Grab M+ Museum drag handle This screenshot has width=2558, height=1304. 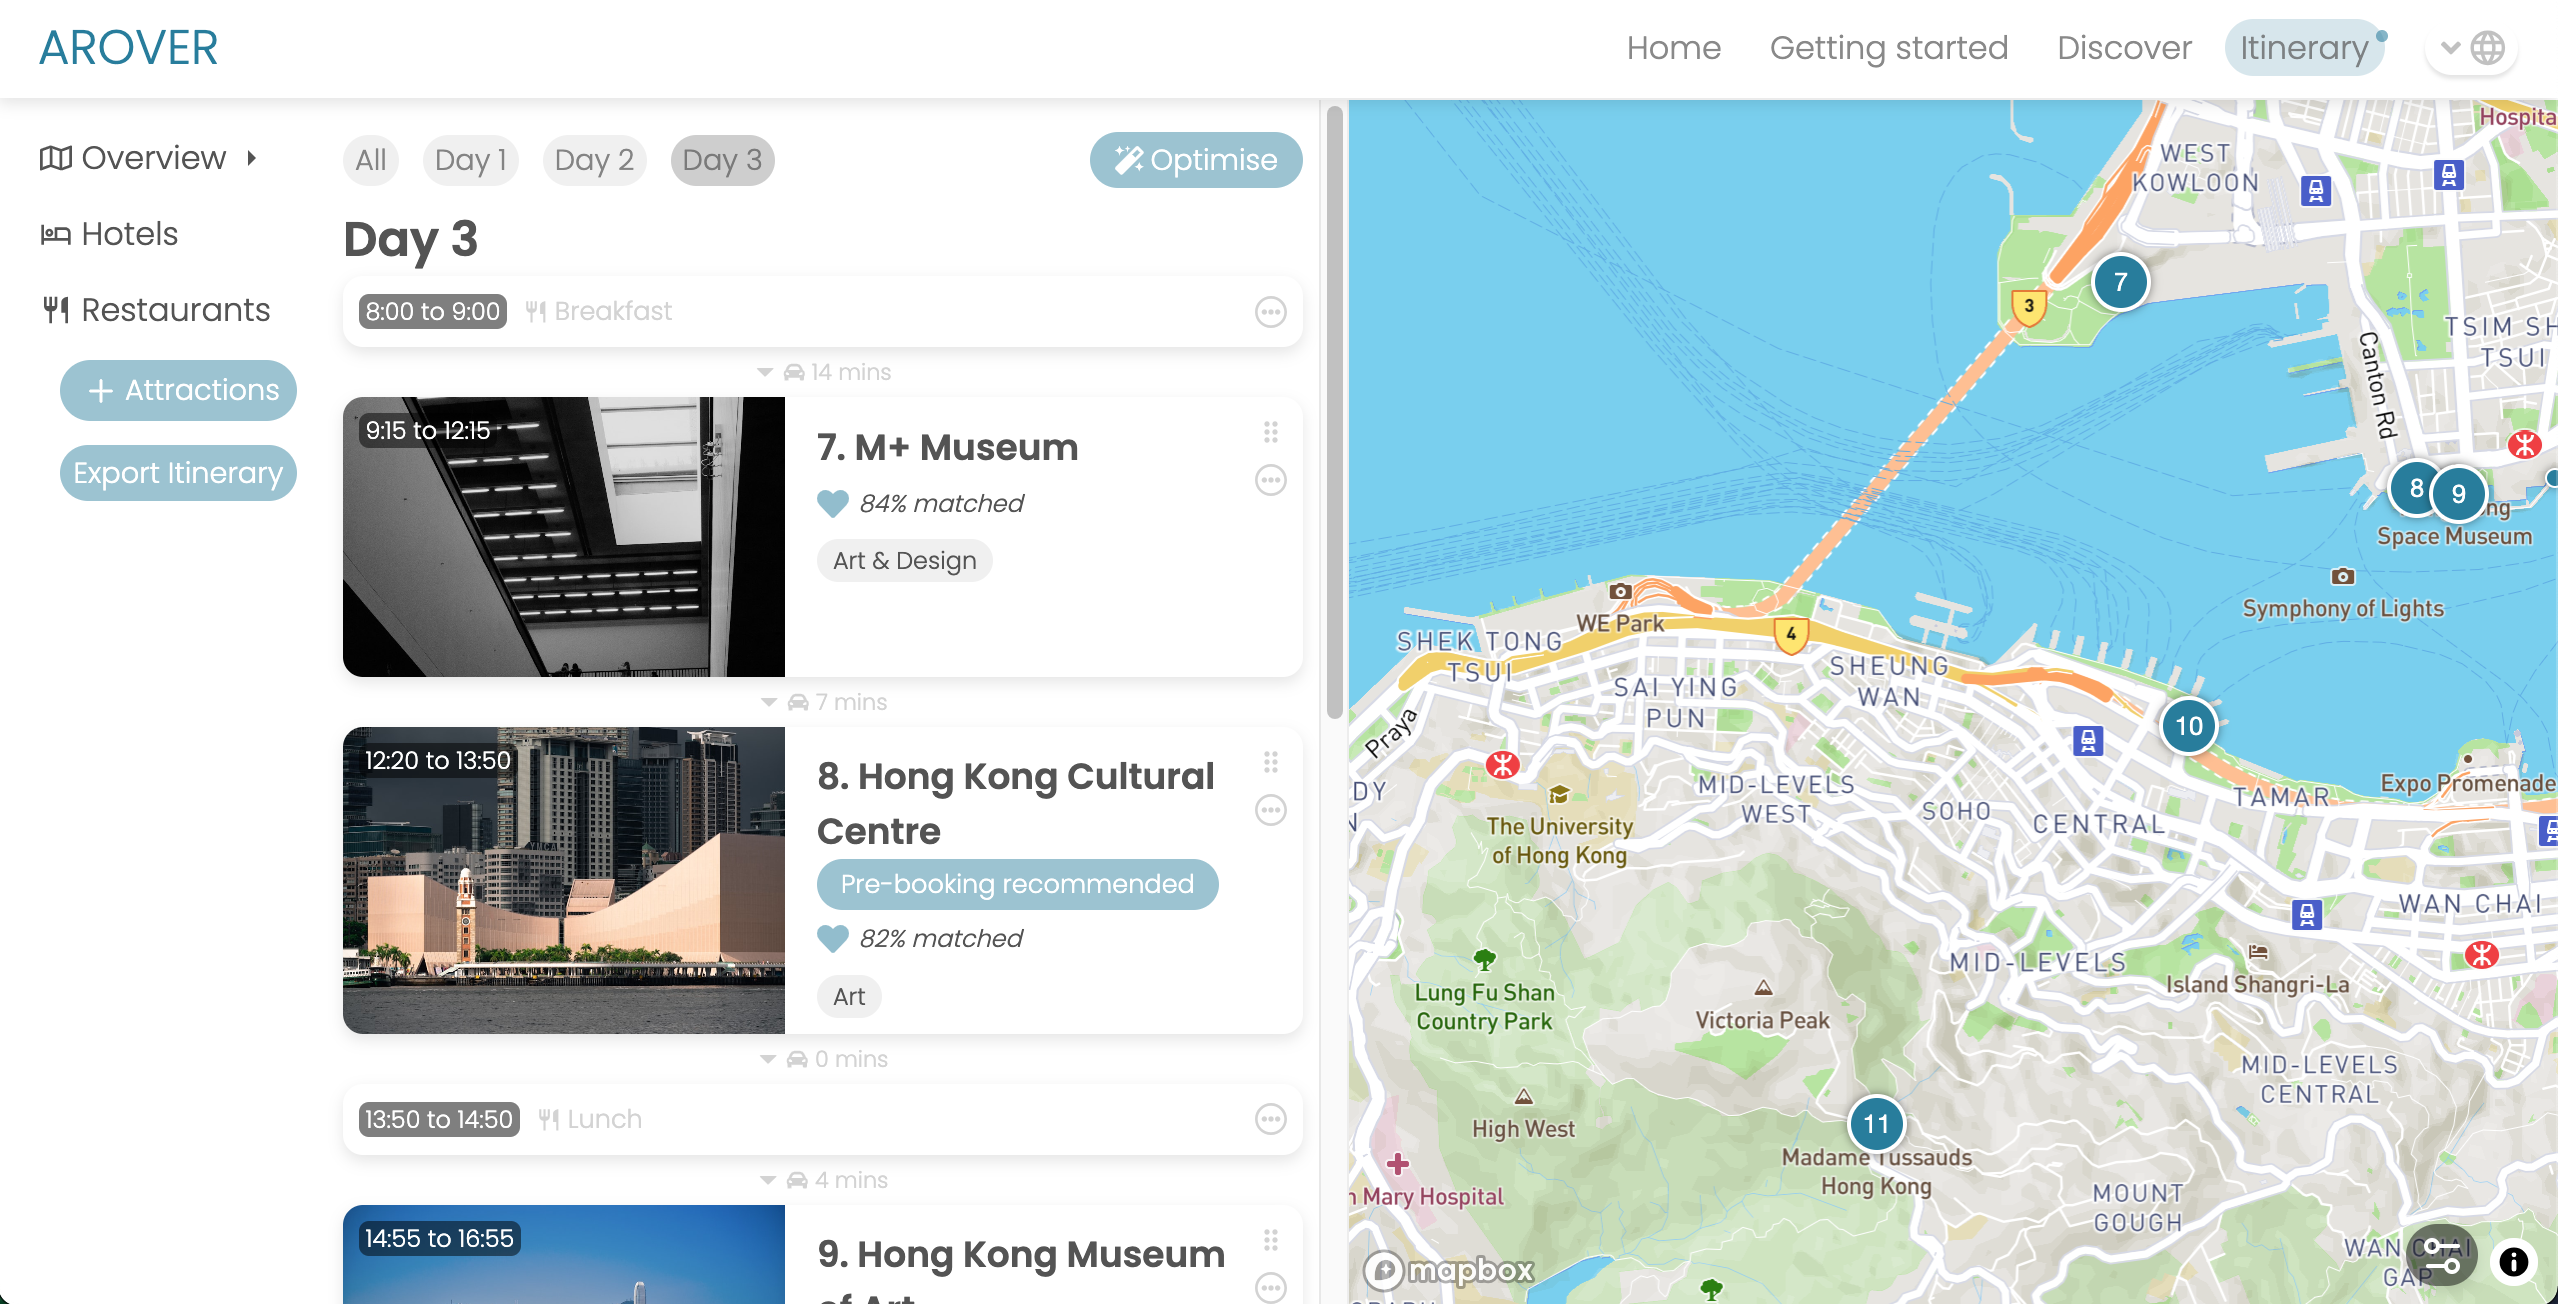pyautogui.click(x=1270, y=432)
